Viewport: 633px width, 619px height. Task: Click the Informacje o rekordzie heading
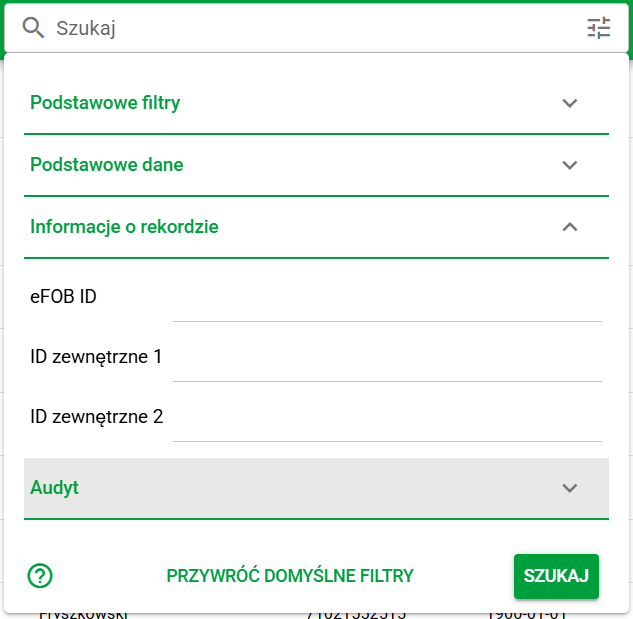124,227
